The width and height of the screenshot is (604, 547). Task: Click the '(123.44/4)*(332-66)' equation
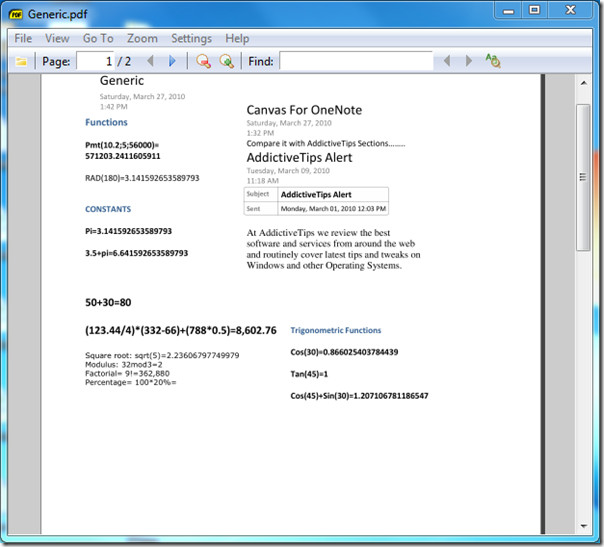click(181, 331)
